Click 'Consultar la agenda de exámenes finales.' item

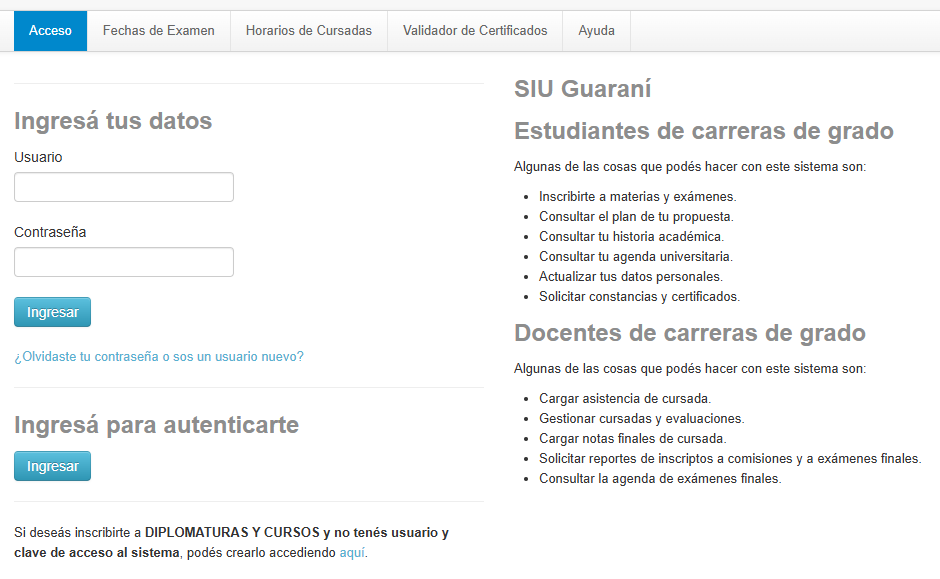(660, 479)
